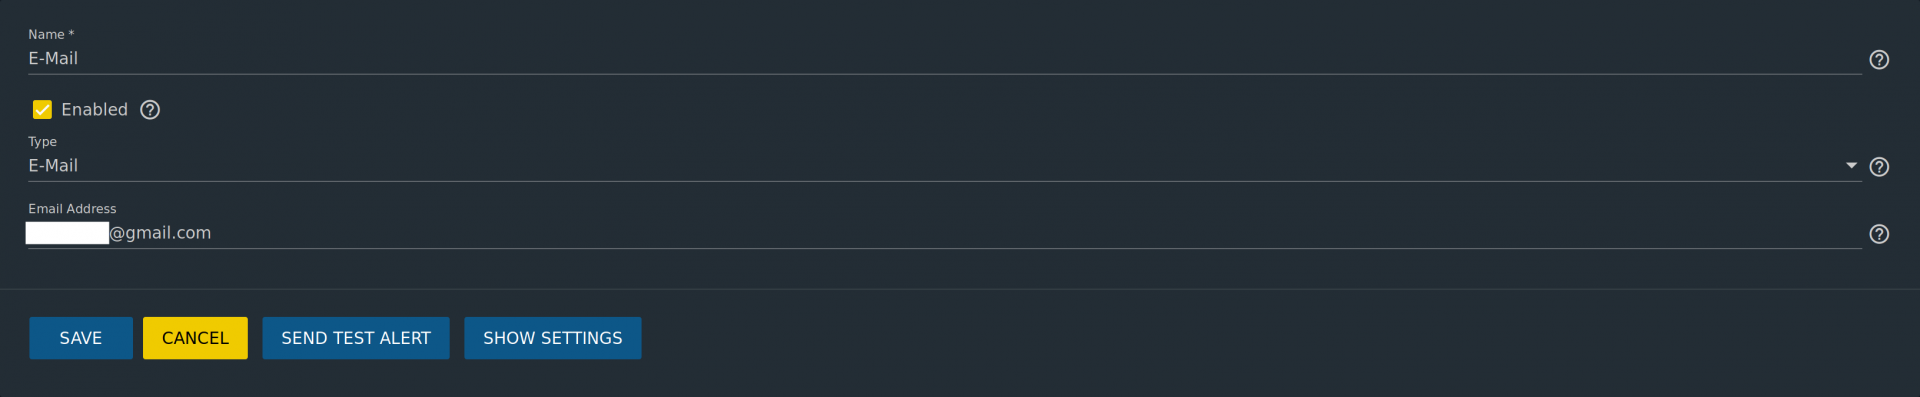1920x397 pixels.
Task: Open help icon for Email Address field
Action: (1879, 234)
